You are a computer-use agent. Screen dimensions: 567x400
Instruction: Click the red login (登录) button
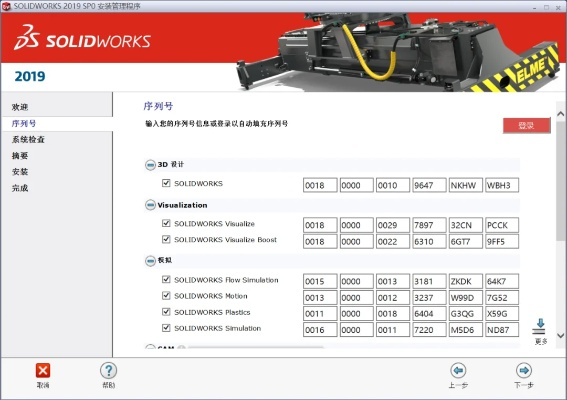[x=526, y=125]
